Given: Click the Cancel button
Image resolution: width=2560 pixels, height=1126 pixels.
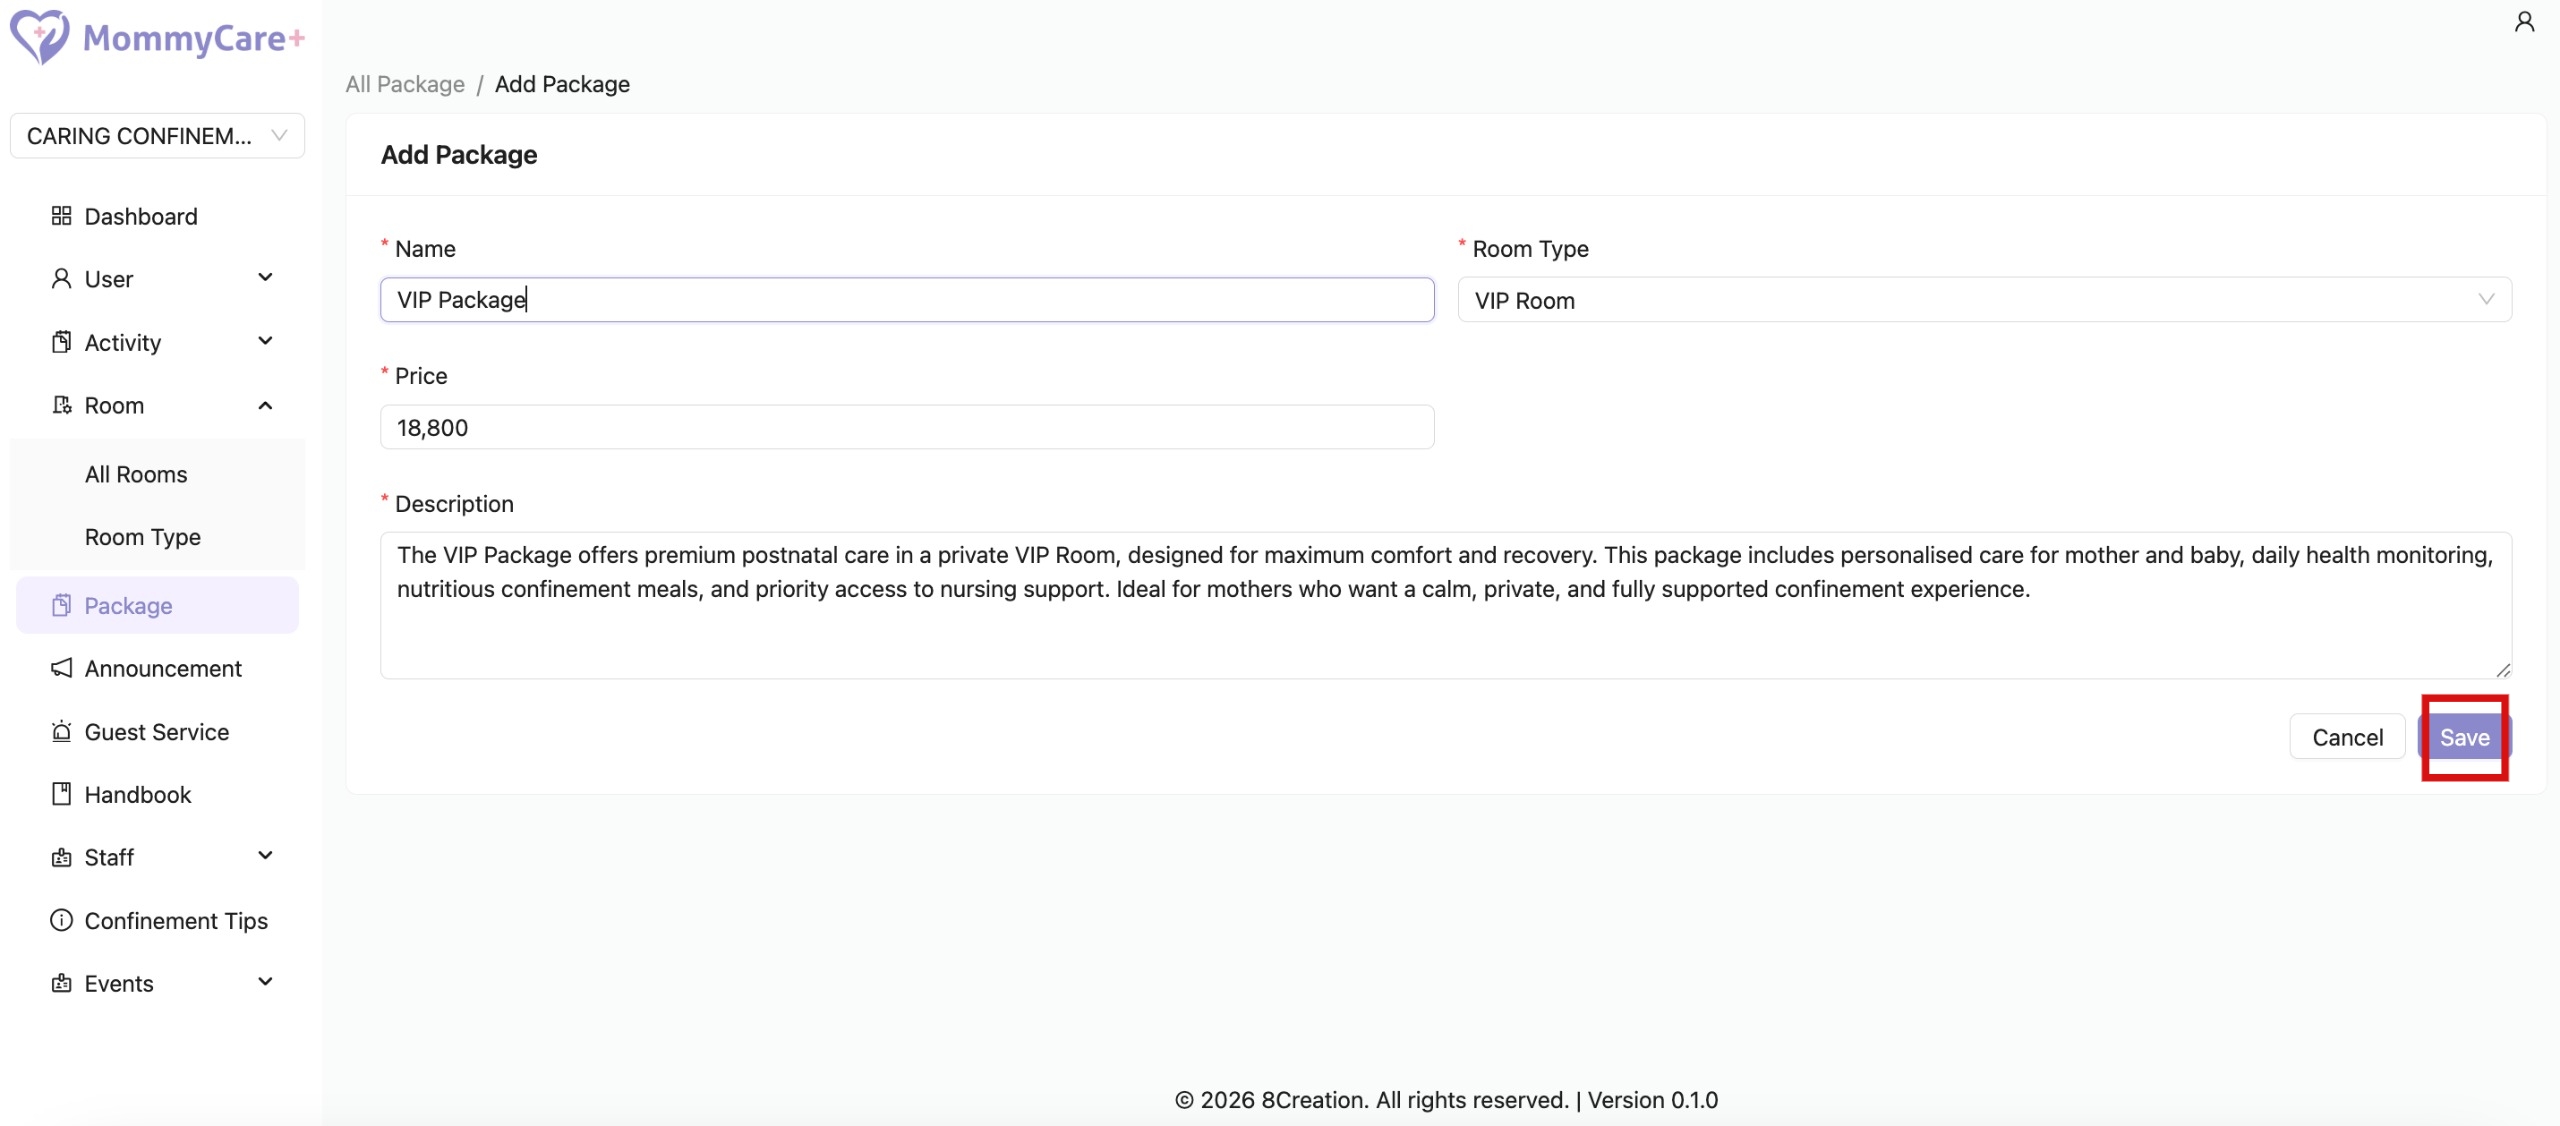Looking at the screenshot, I should tap(2347, 737).
